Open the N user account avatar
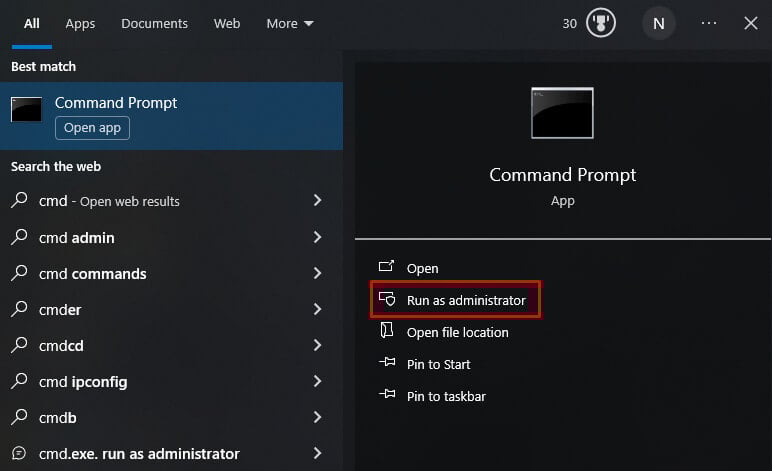The width and height of the screenshot is (772, 471). (658, 23)
